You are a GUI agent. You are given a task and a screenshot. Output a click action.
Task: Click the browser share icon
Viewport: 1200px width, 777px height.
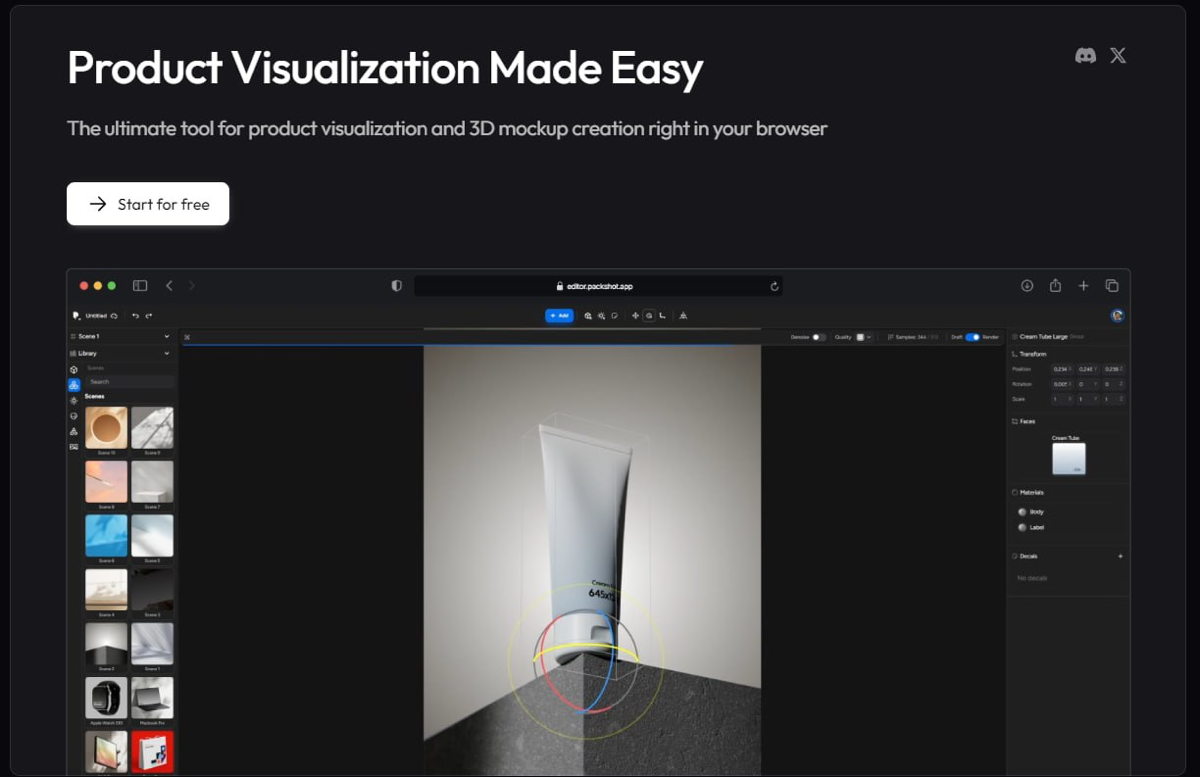click(1055, 286)
